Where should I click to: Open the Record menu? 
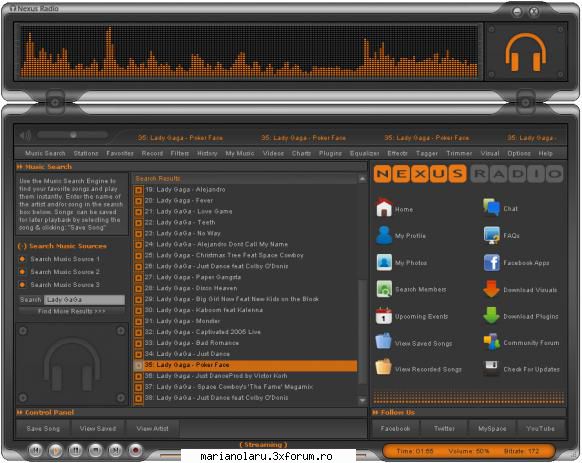point(152,153)
